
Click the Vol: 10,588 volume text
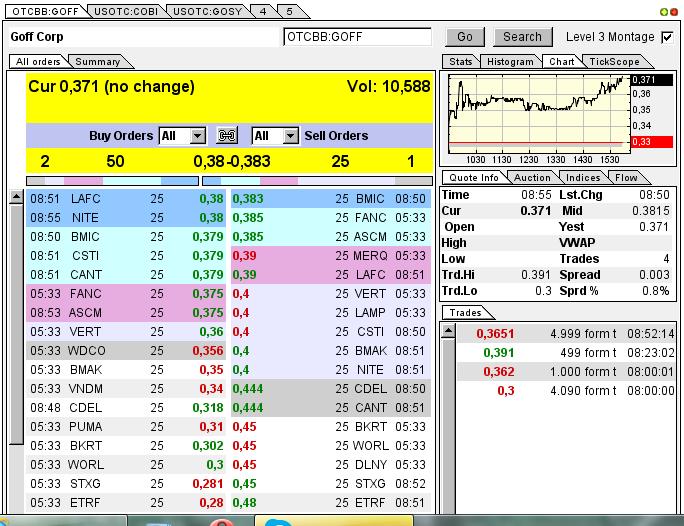(388, 86)
